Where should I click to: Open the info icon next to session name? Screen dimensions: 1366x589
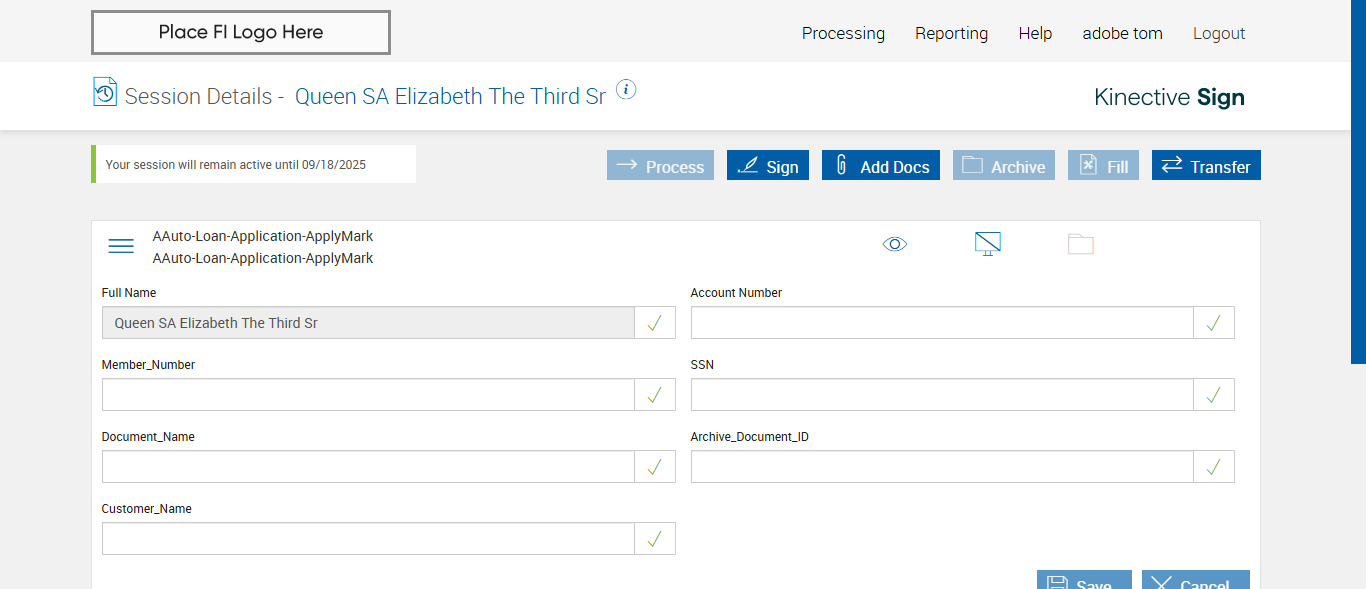626,90
